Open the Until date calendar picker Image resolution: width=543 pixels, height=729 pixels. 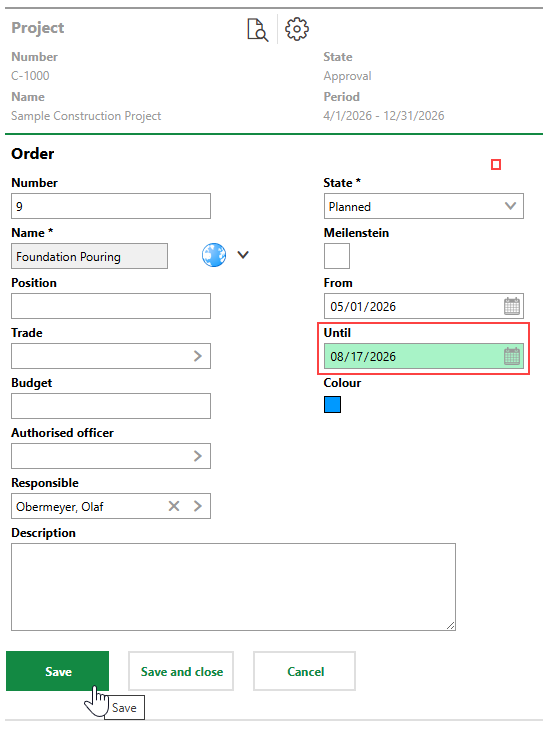click(512, 356)
